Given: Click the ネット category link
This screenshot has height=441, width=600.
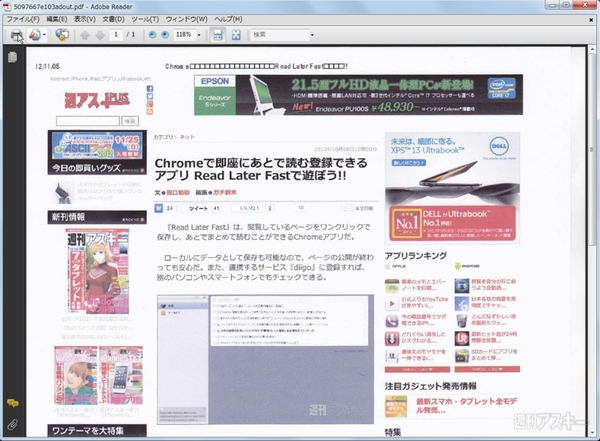Looking at the screenshot, I should pos(187,137).
